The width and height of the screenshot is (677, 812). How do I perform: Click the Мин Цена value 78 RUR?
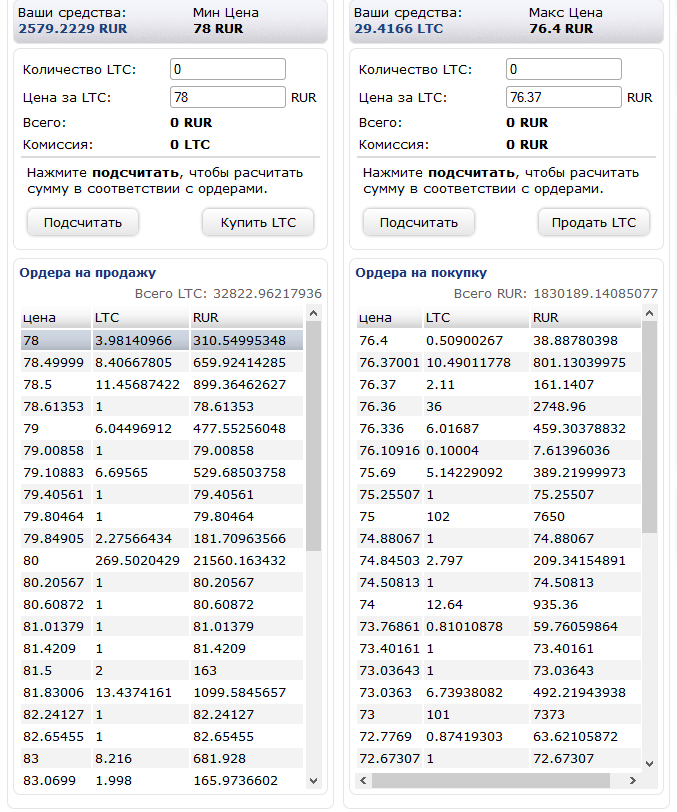(x=218, y=28)
